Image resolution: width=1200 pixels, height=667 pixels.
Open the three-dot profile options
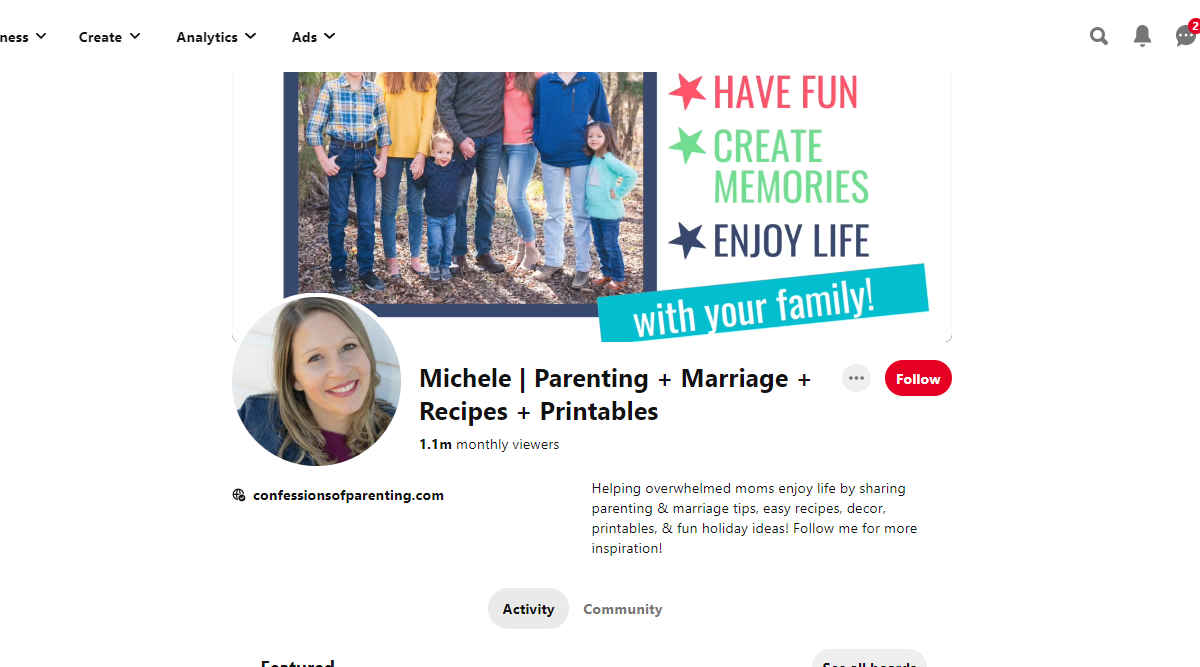tap(856, 378)
